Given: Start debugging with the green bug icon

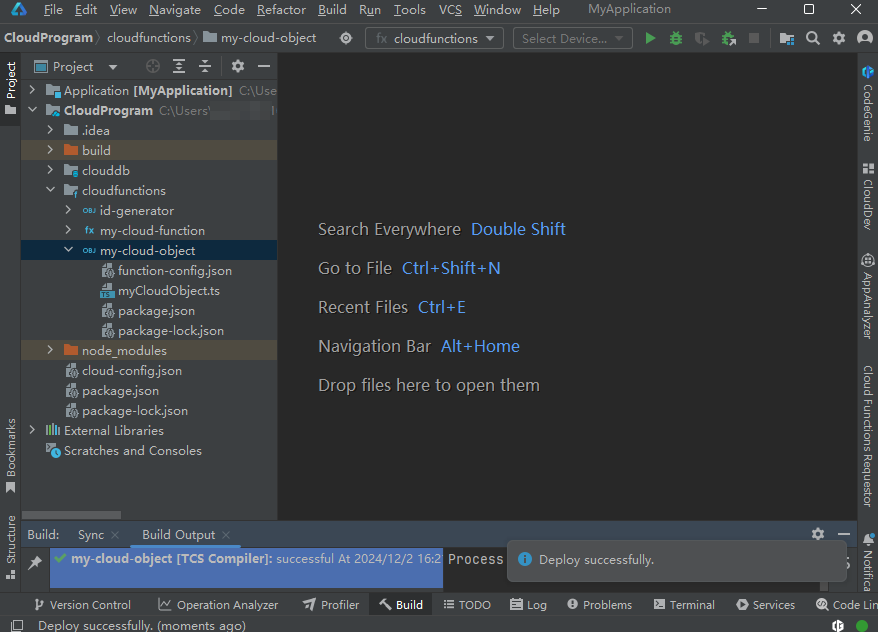Looking at the screenshot, I should 676,38.
